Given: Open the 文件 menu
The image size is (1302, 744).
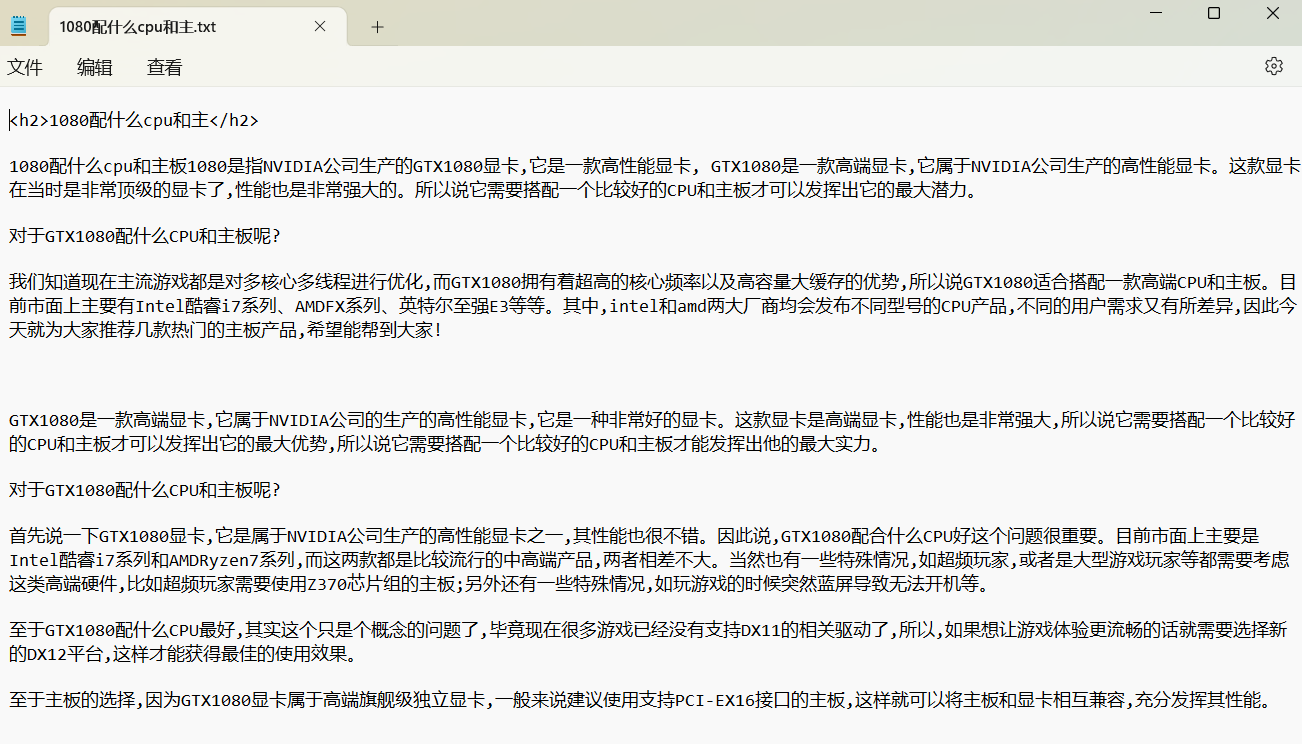Looking at the screenshot, I should point(25,67).
